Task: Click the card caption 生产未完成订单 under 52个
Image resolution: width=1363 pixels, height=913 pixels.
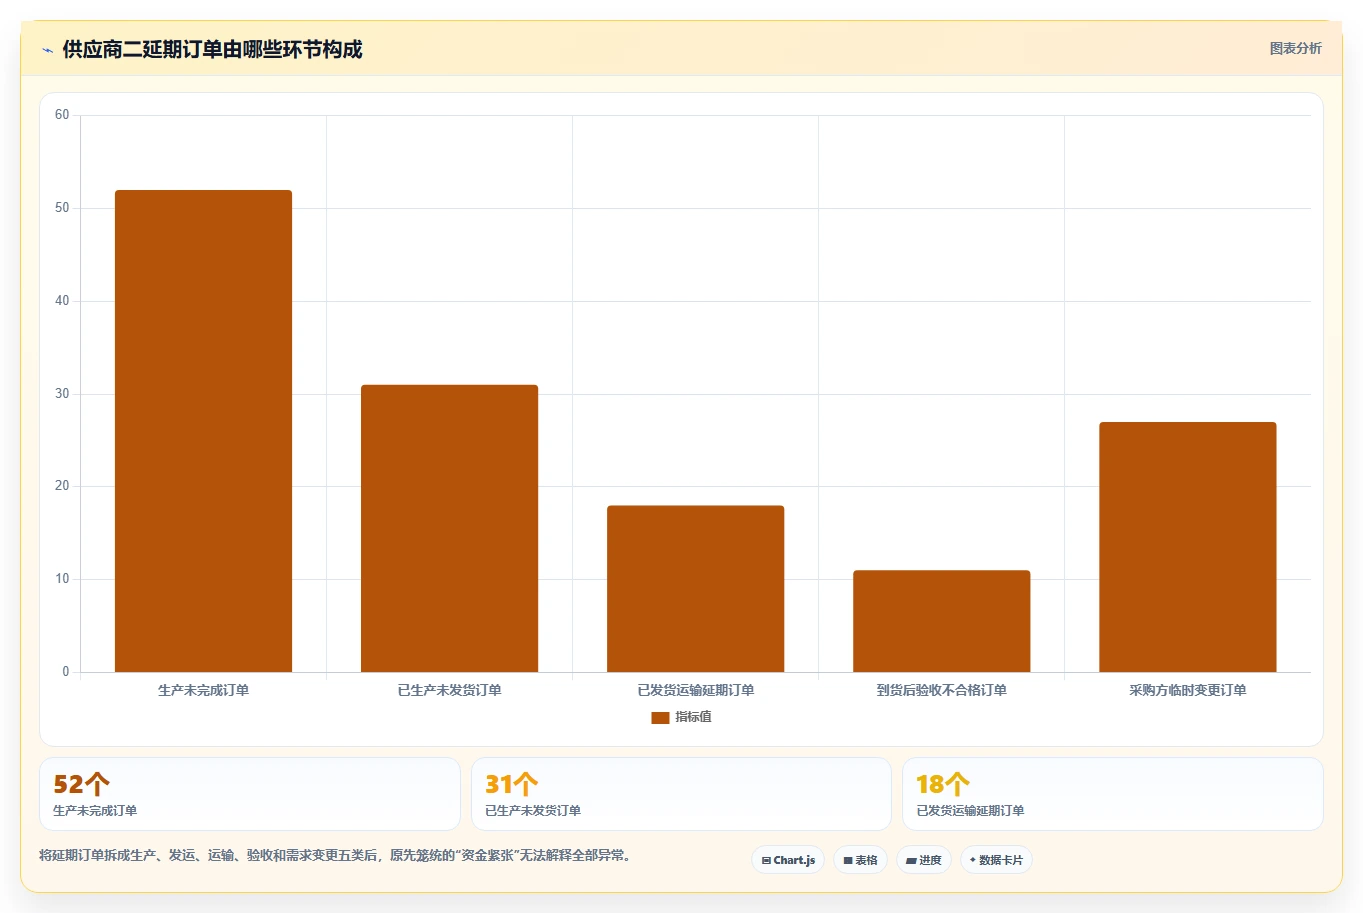Action: tap(95, 811)
